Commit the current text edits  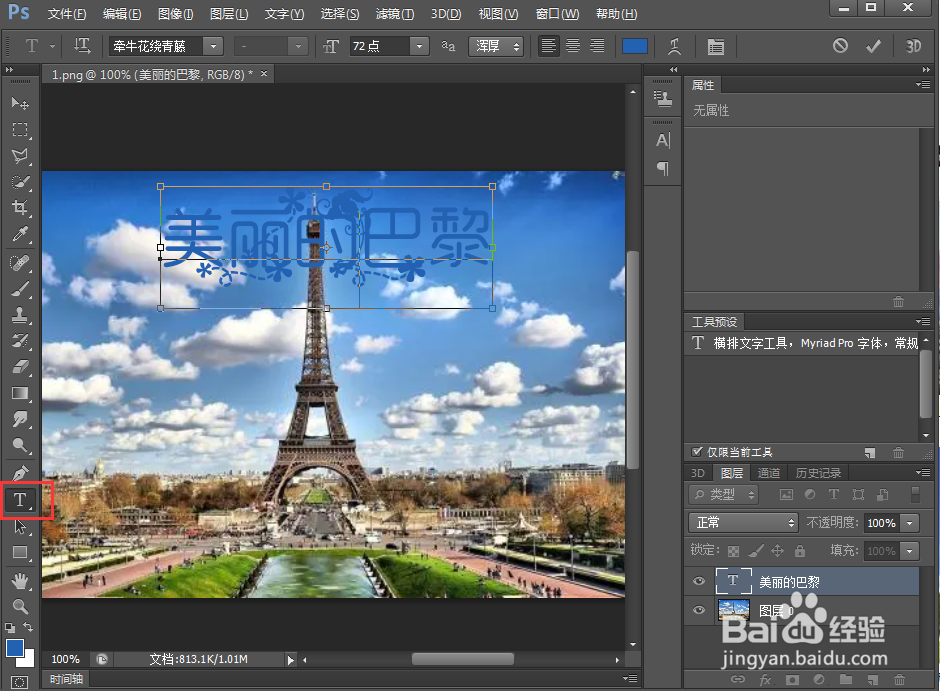(873, 46)
